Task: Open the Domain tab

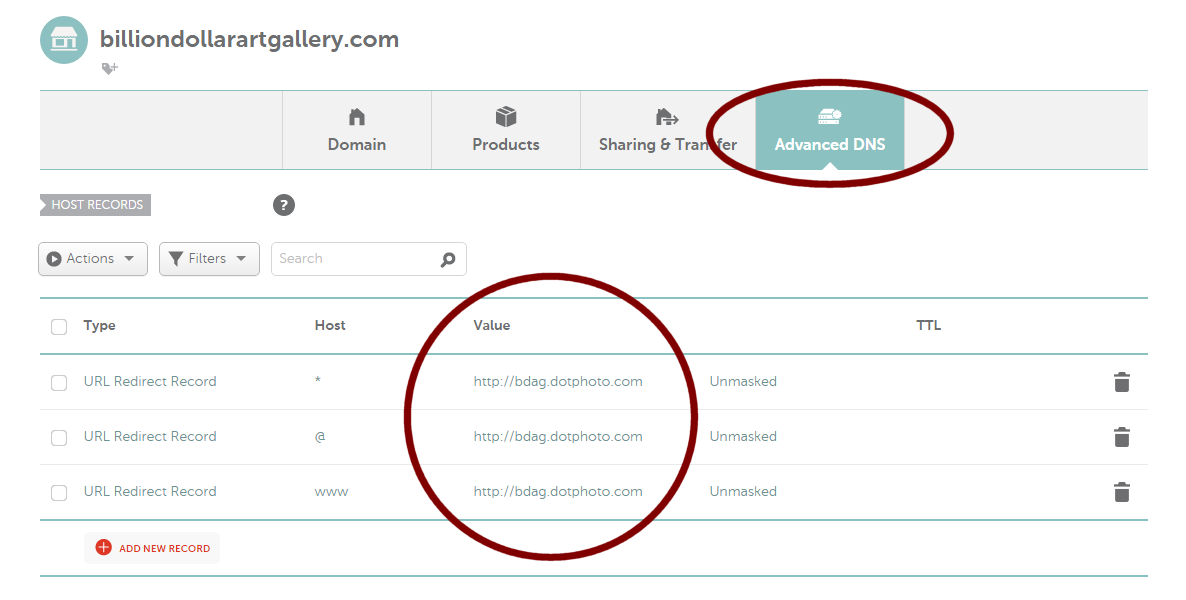Action: pyautogui.click(x=357, y=130)
